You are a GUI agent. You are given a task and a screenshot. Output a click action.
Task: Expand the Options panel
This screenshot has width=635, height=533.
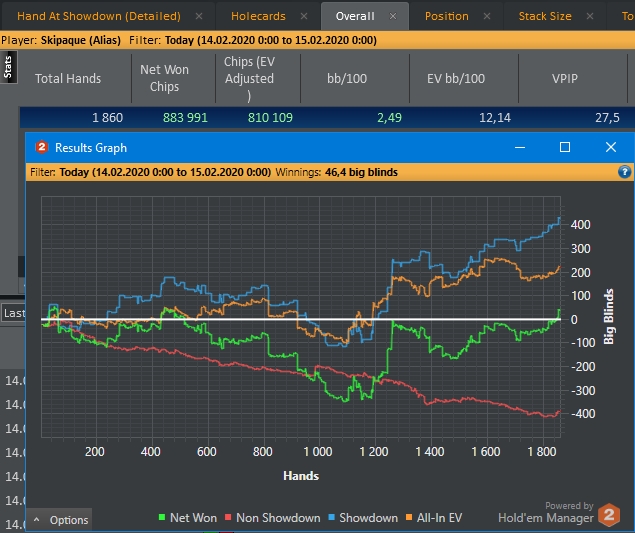pos(59,520)
